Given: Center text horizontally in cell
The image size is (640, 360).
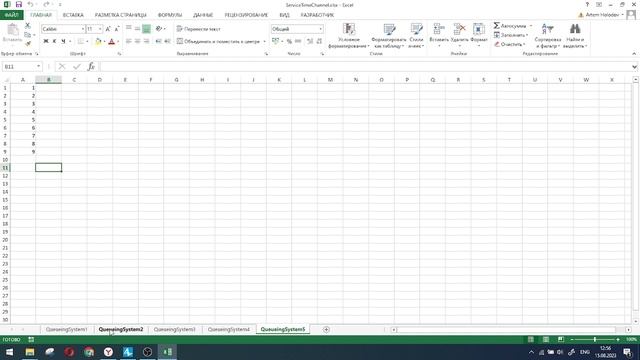Looking at the screenshot, I should (x=138, y=41).
